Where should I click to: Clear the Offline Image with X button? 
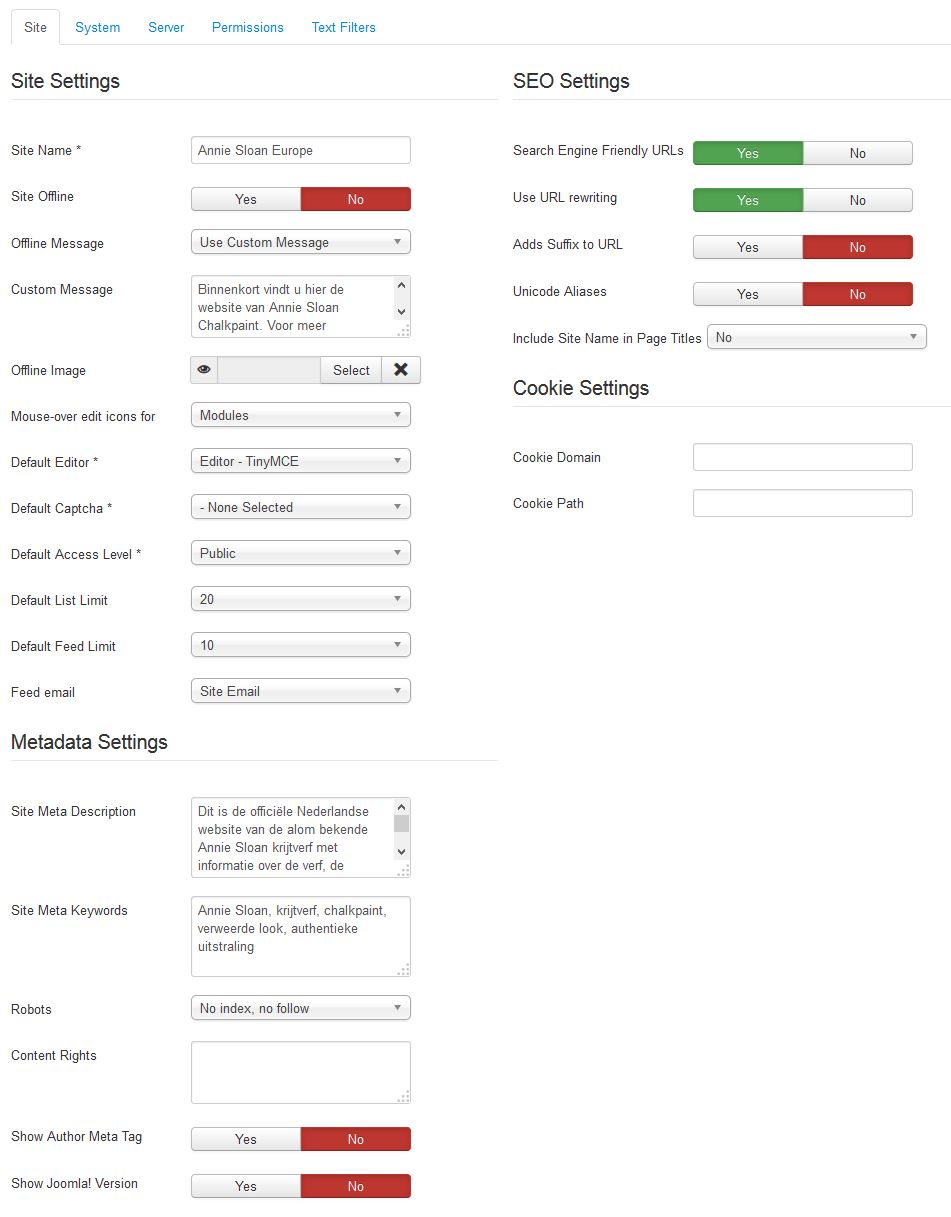pyautogui.click(x=401, y=370)
